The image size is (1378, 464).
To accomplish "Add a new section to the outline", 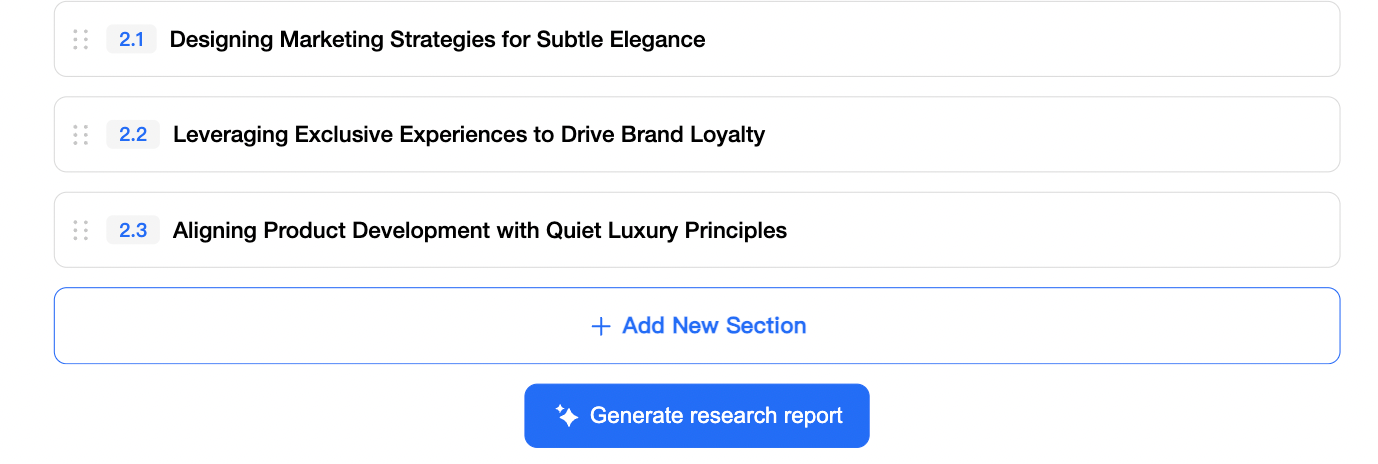I will pos(697,326).
